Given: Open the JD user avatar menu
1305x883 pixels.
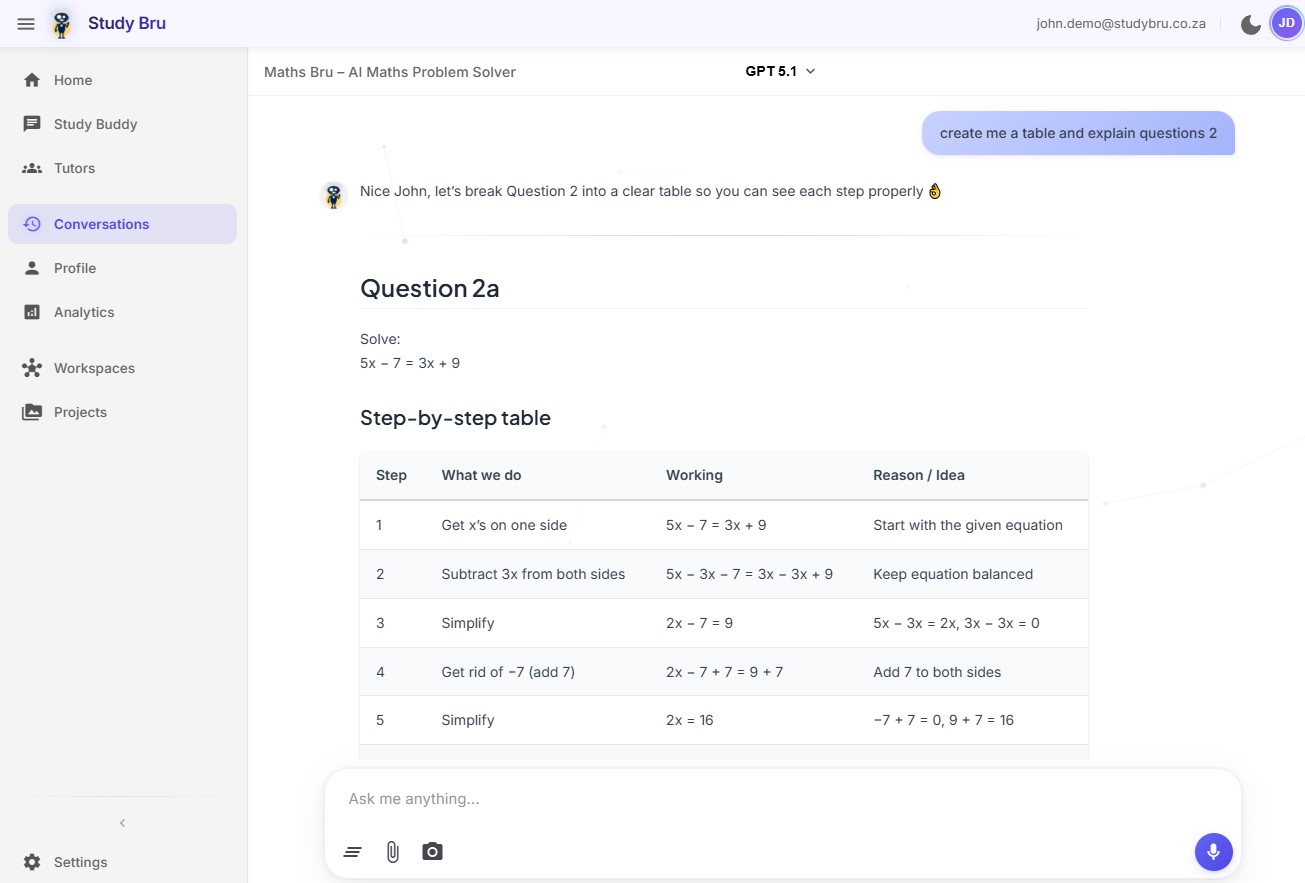Looking at the screenshot, I should (x=1286, y=23).
